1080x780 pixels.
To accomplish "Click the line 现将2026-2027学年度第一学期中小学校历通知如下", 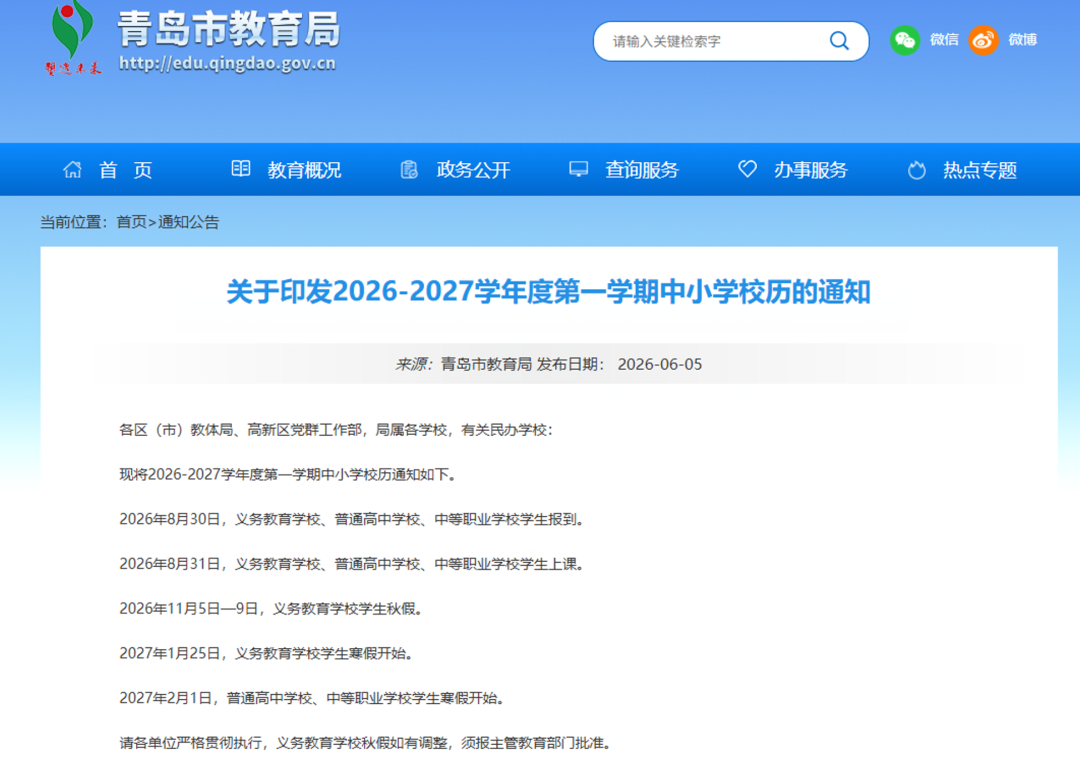I will click(287, 475).
